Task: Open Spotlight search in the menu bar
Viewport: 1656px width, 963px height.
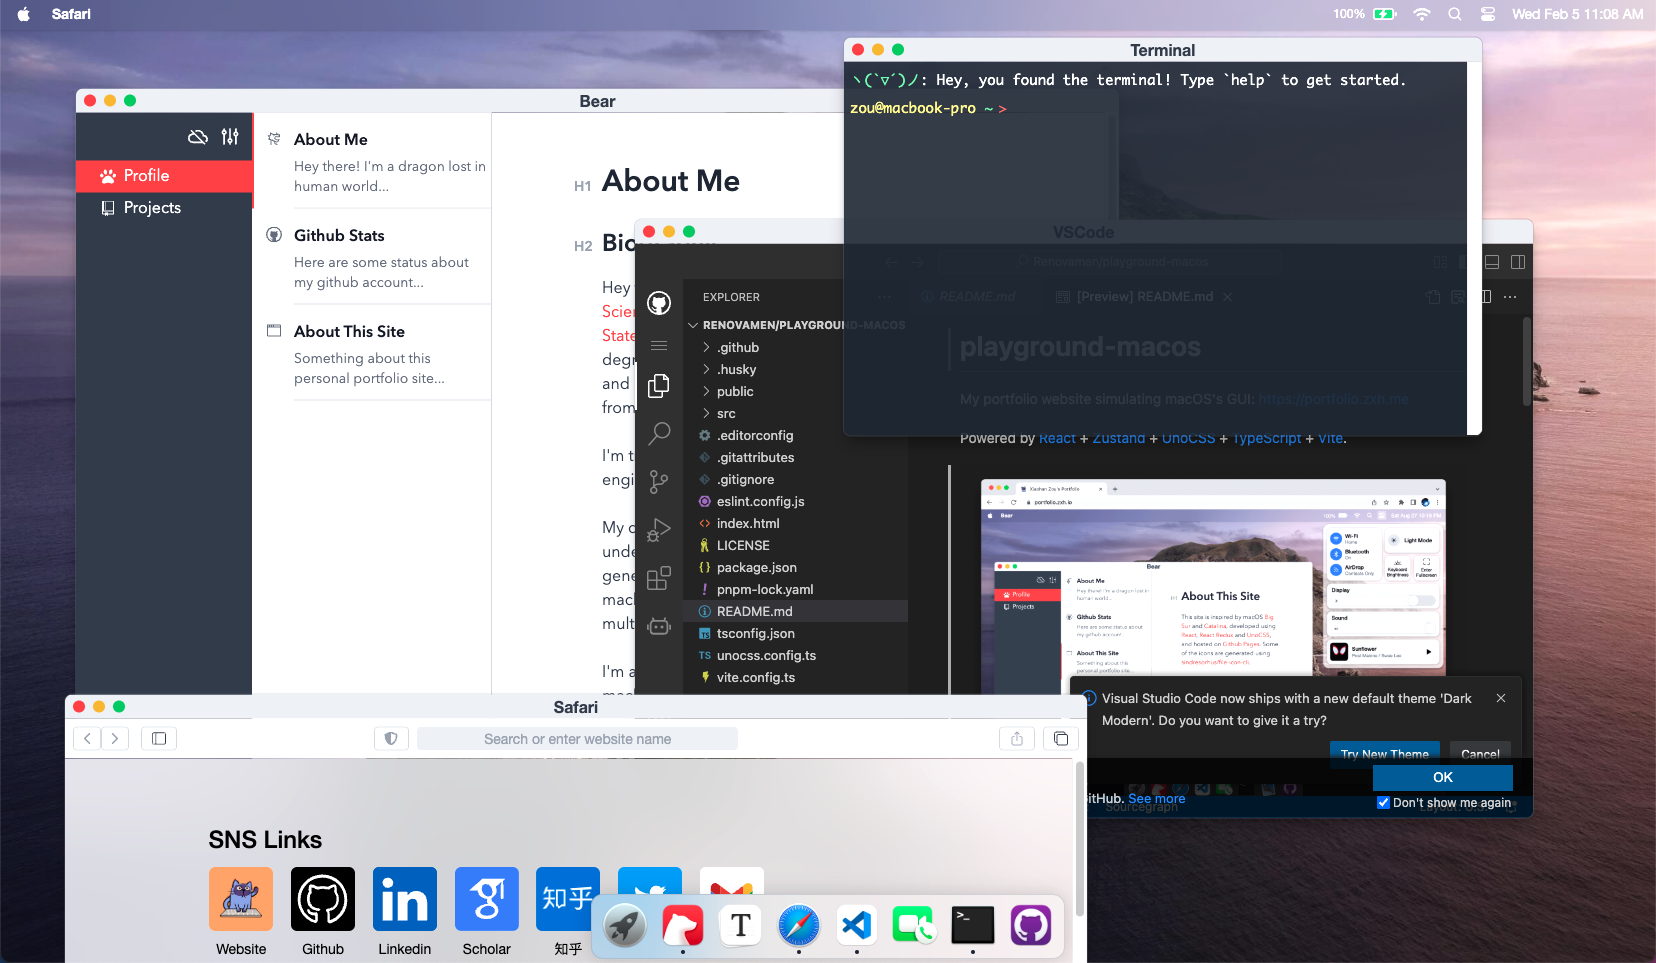Action: tap(1455, 14)
